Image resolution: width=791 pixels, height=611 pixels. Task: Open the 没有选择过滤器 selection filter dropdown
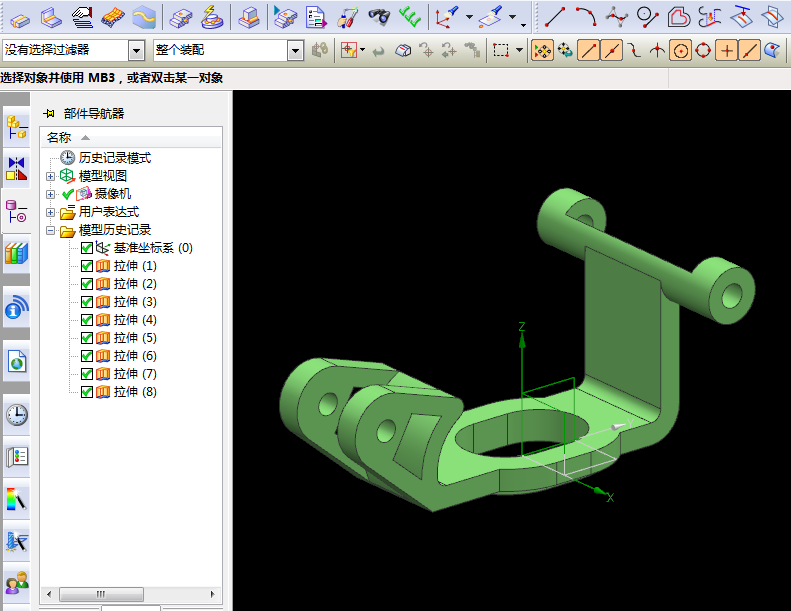tap(136, 50)
